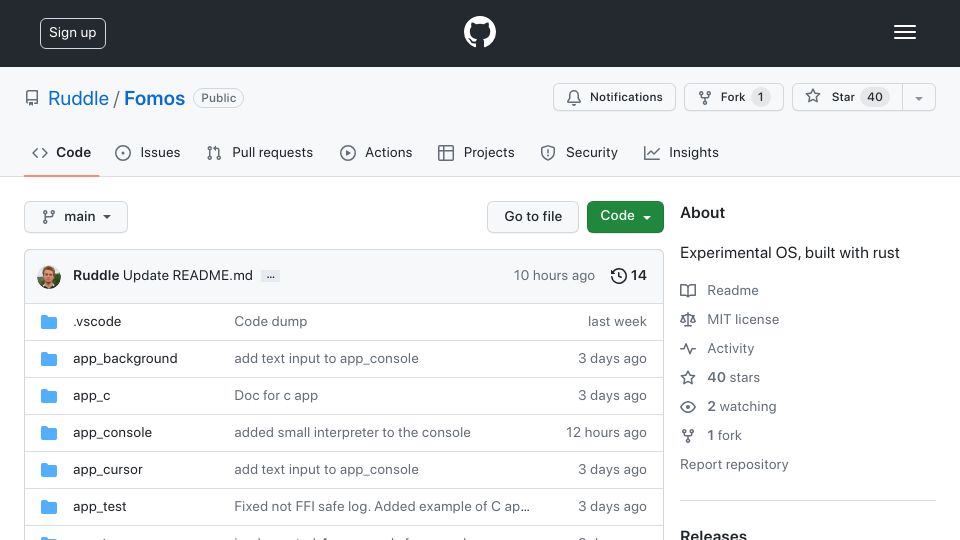Open the Ruddle owner profile link
This screenshot has width=960, height=540.
point(78,98)
